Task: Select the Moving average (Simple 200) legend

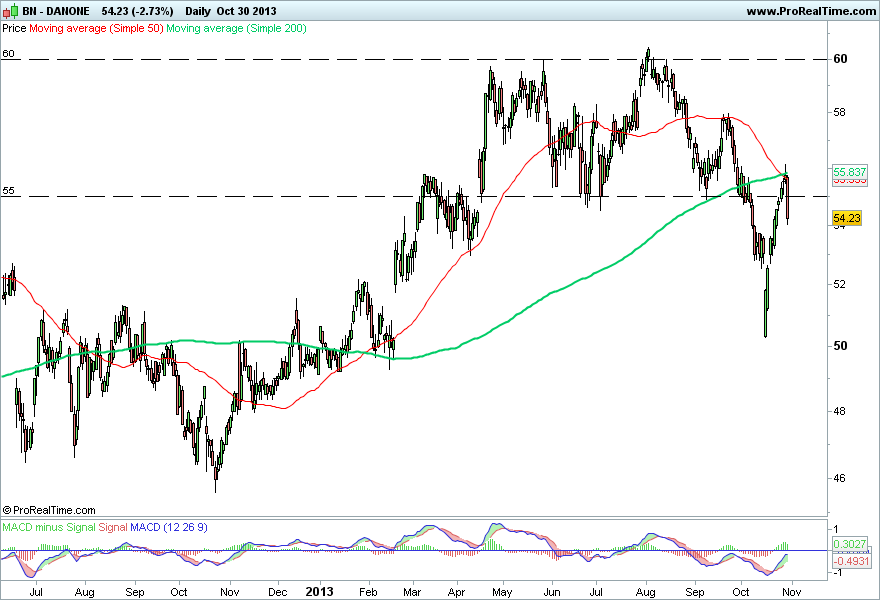Action: pos(236,28)
